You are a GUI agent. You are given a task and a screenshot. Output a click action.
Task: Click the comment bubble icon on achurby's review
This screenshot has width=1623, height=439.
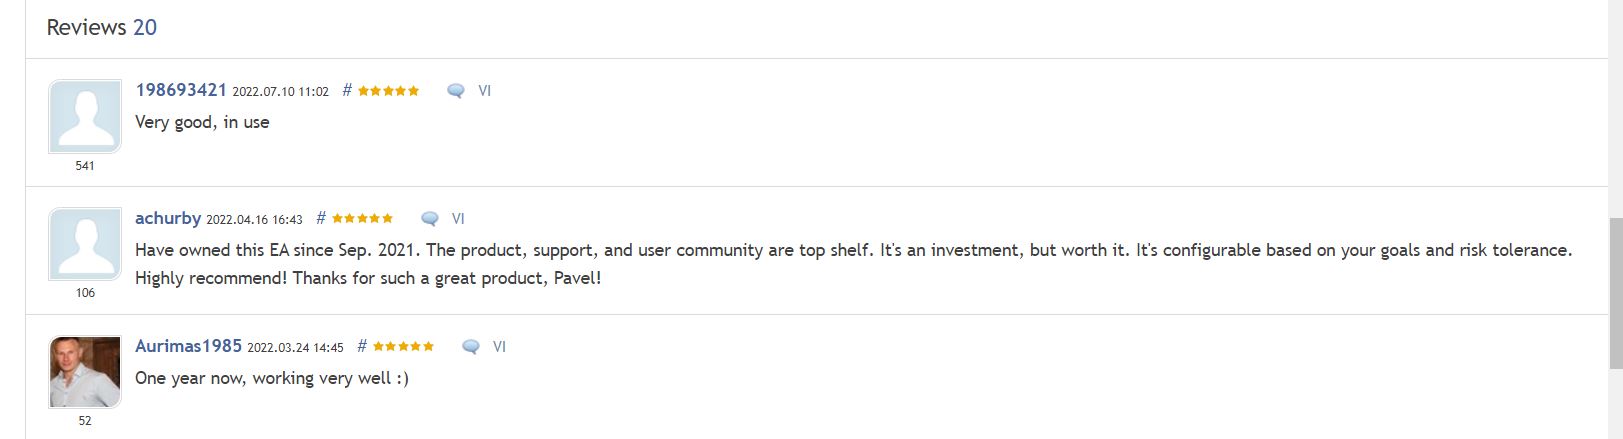pyautogui.click(x=430, y=219)
